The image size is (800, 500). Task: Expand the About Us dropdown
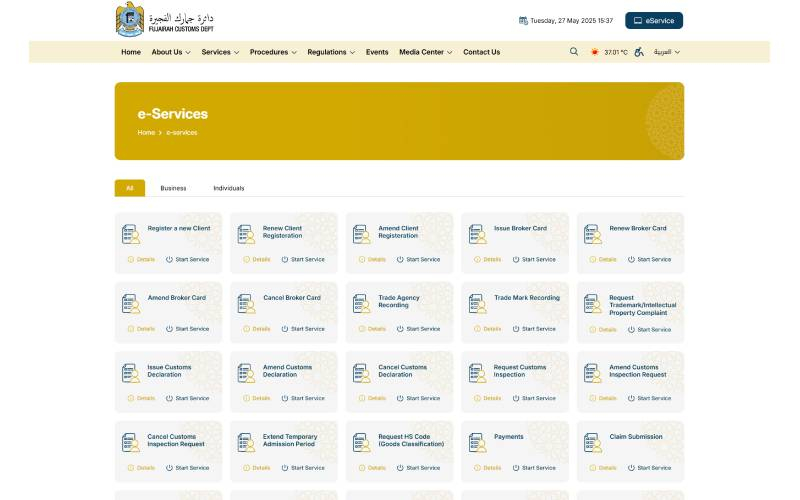171,52
